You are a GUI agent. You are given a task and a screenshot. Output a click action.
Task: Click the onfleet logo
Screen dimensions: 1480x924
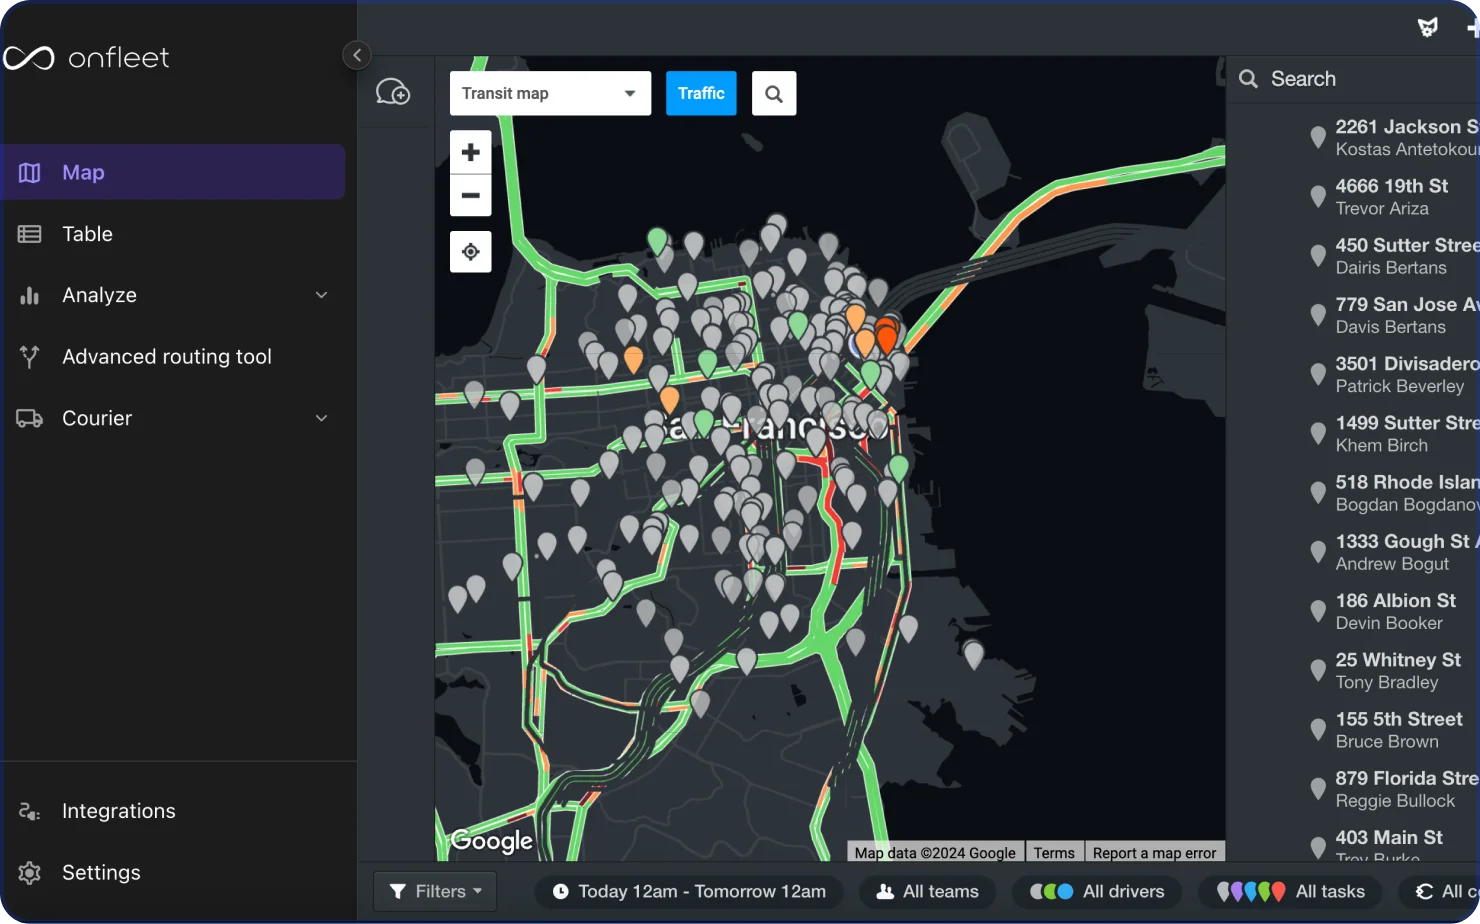[87, 58]
